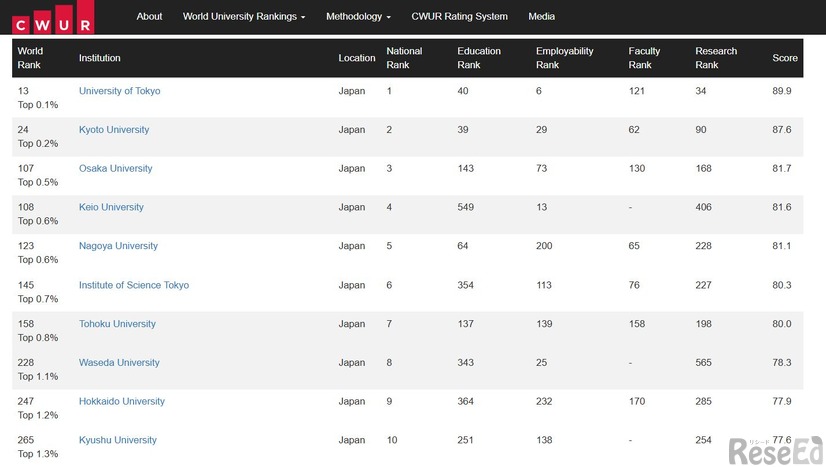Select score 77.9 for Hokkaido University

782,401
